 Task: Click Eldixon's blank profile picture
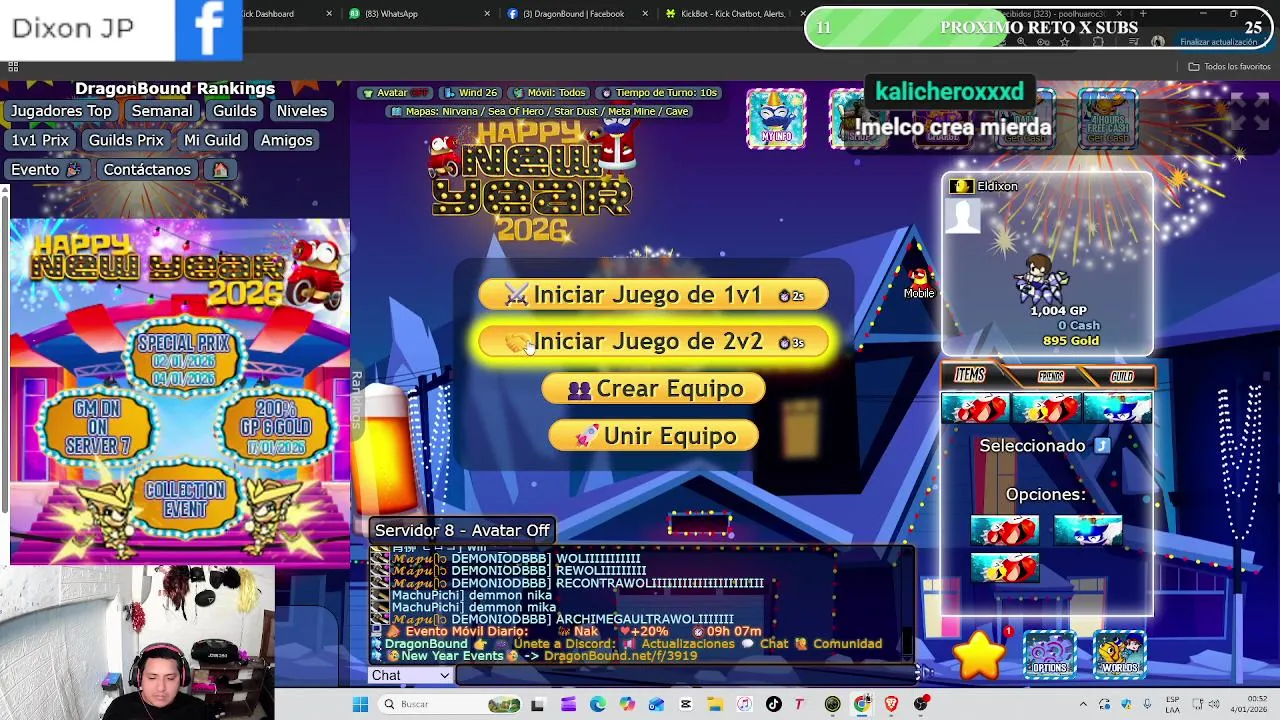point(963,215)
